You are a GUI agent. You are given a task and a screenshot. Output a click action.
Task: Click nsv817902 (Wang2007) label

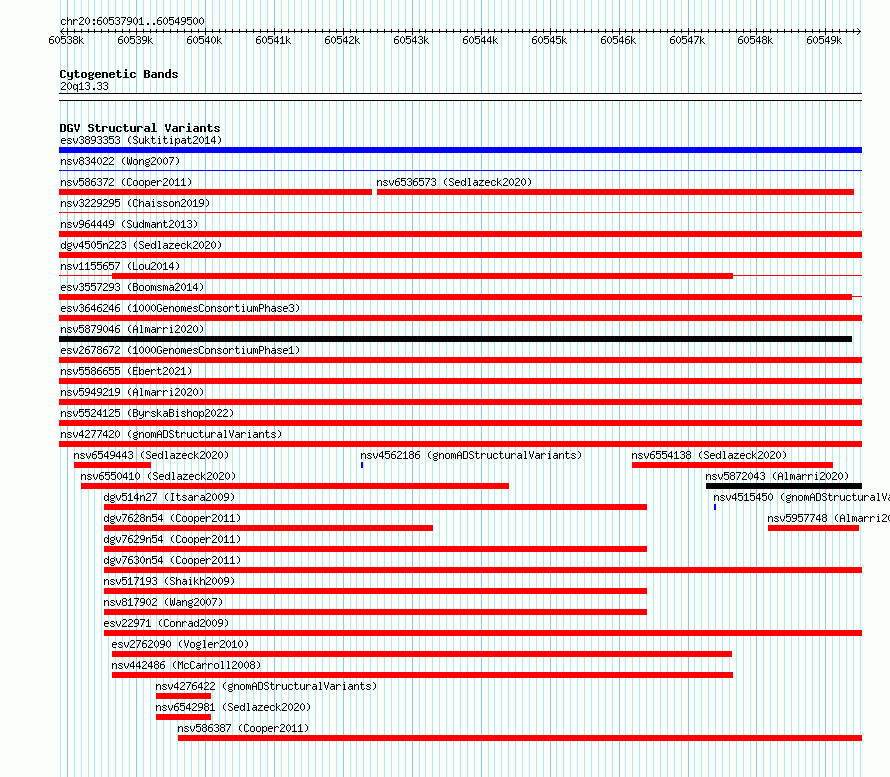click(163, 602)
